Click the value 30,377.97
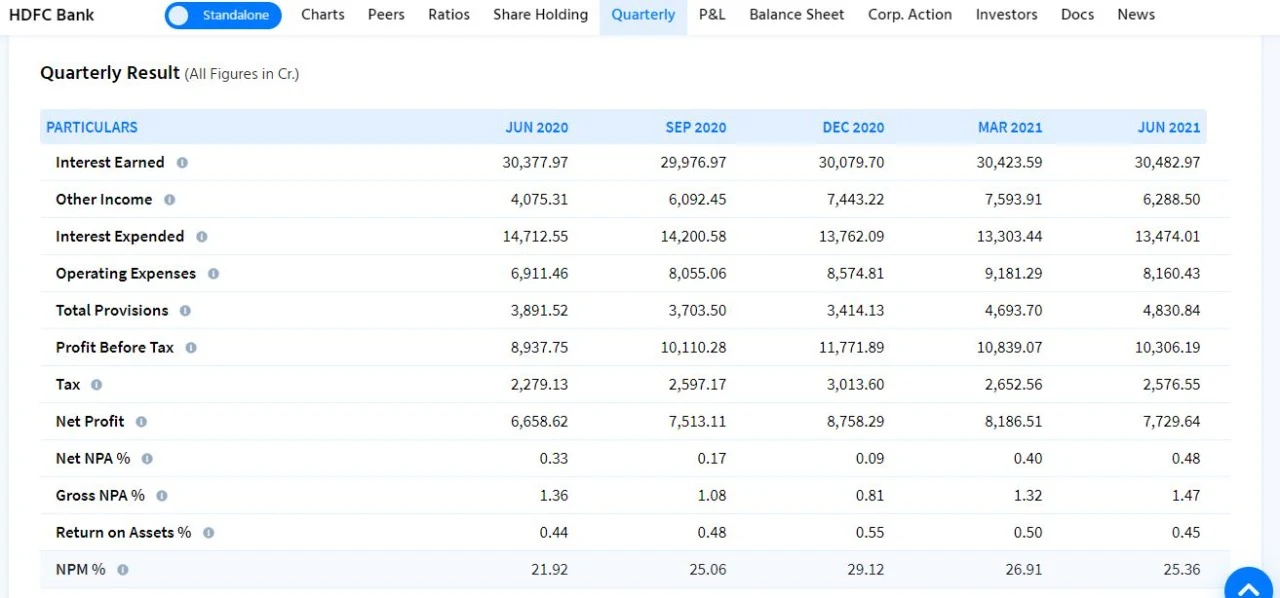 pyautogui.click(x=535, y=163)
